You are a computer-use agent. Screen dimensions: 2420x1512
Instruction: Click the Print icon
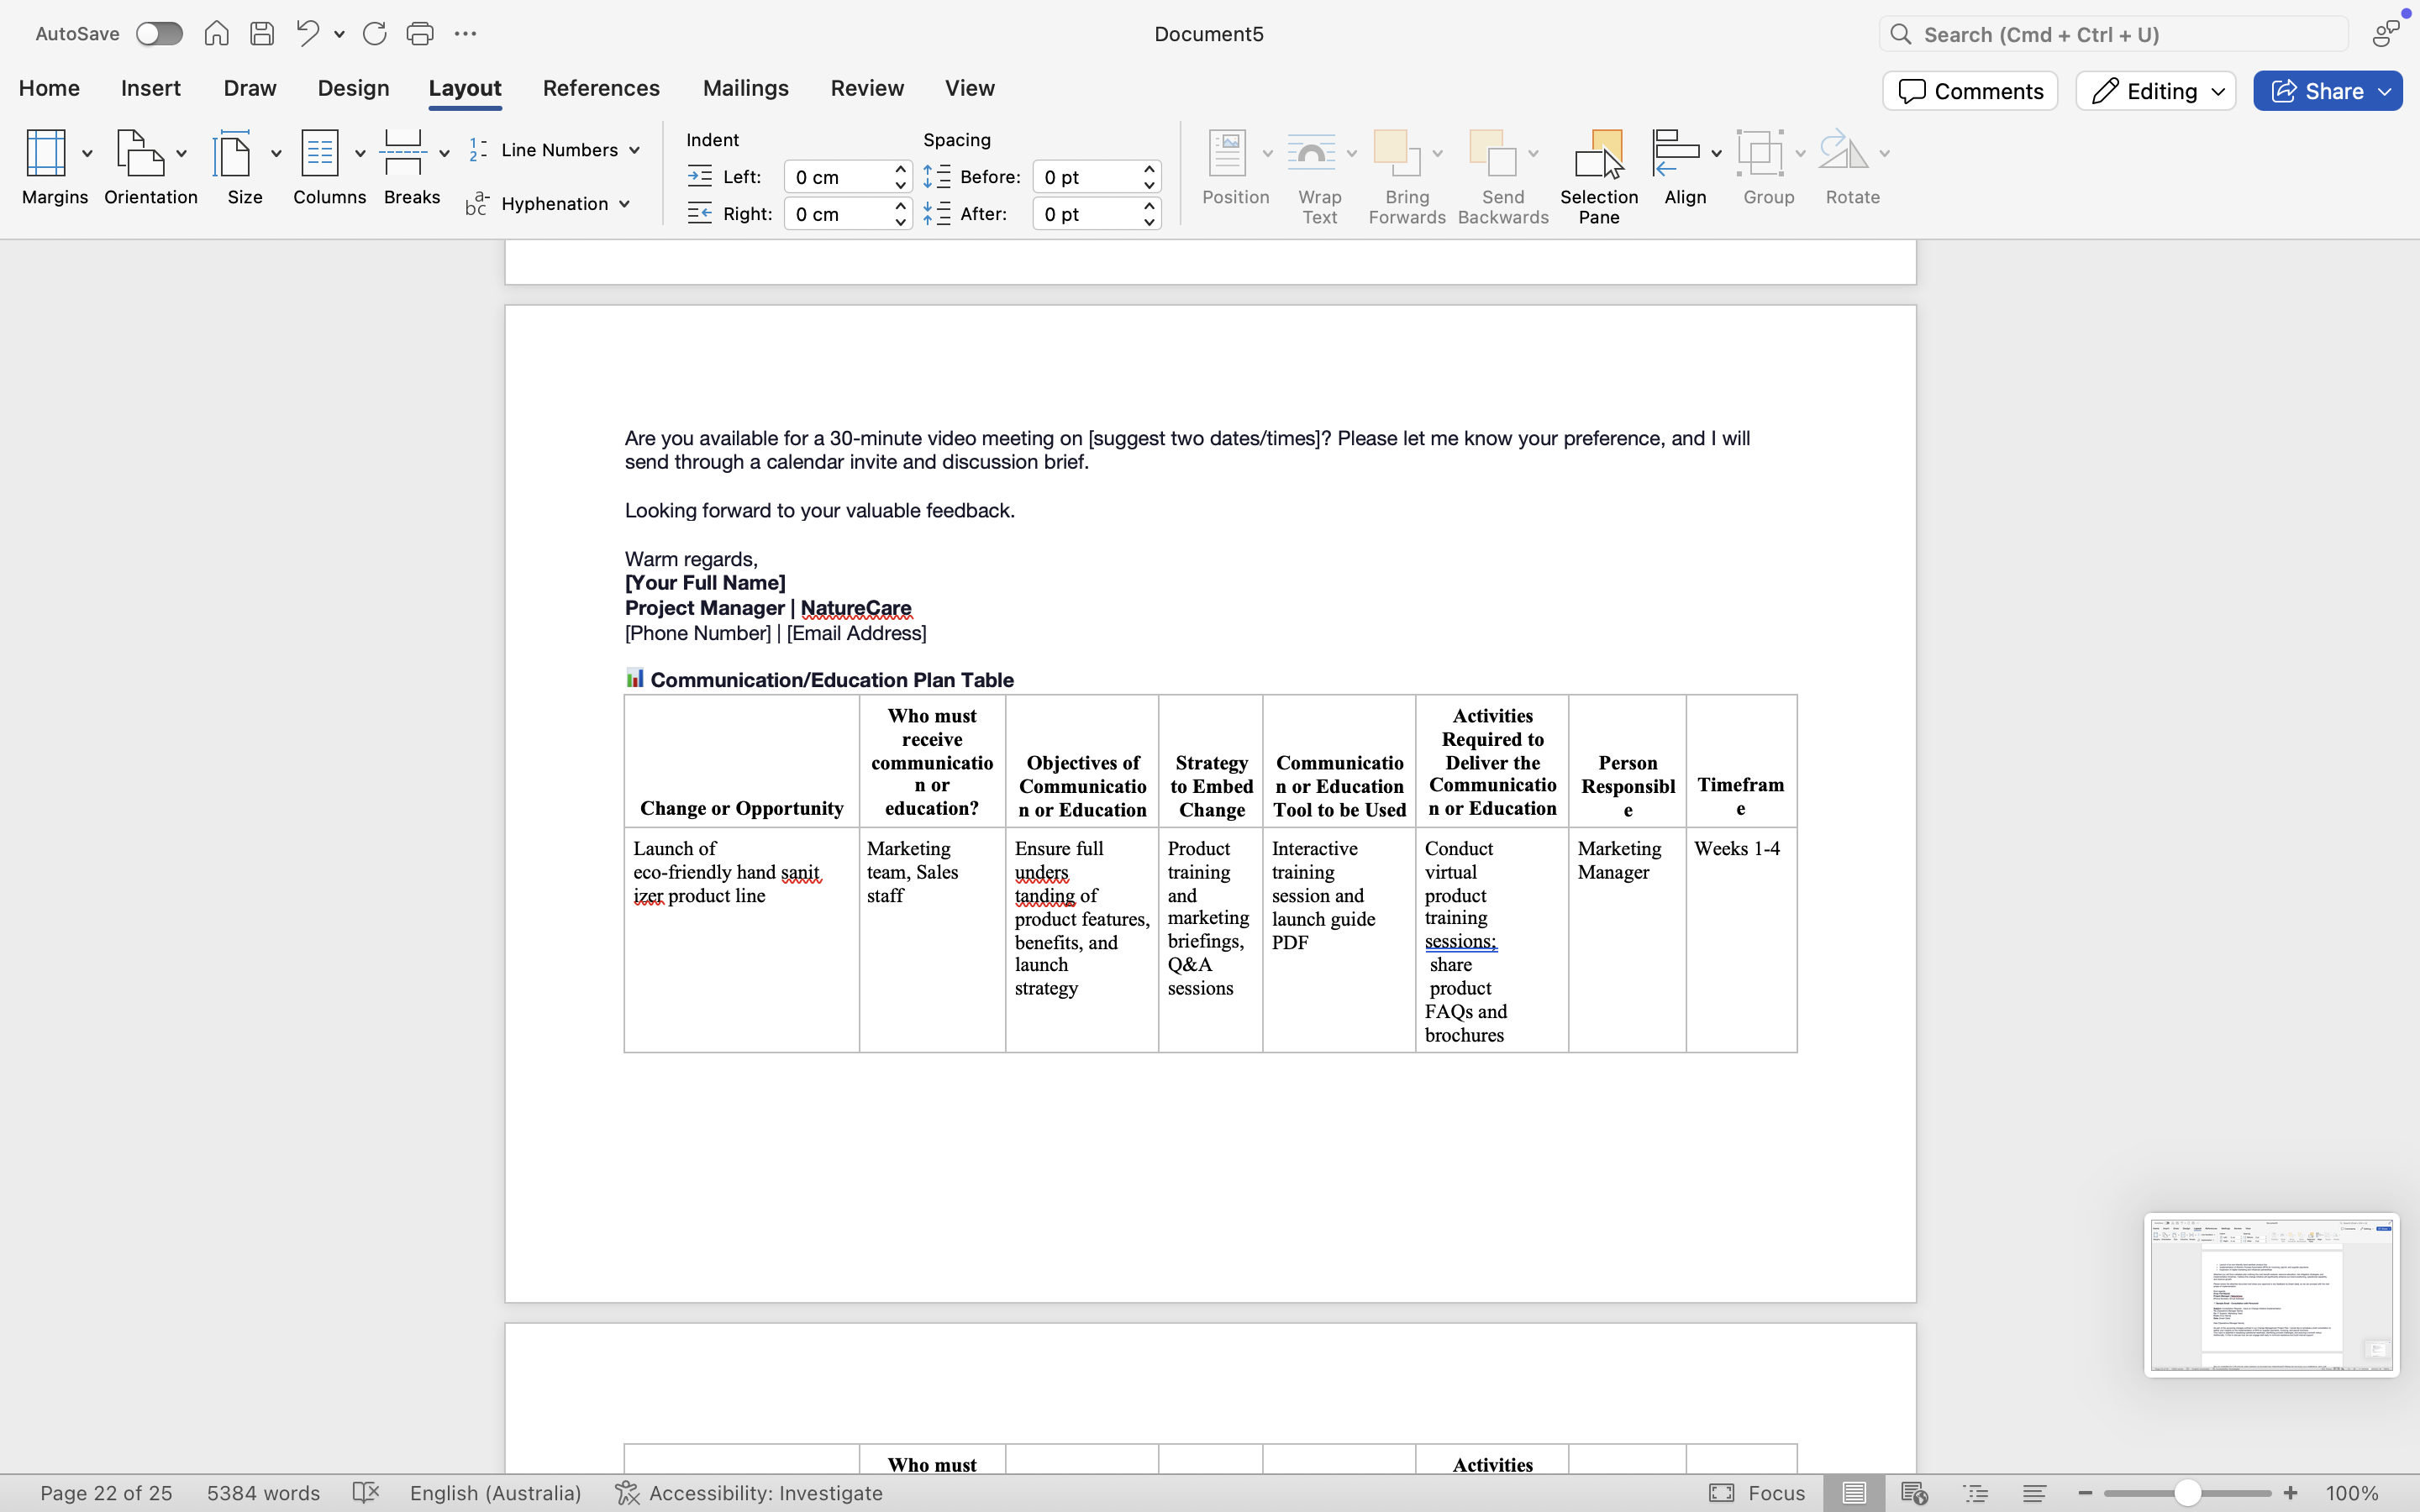420,34
